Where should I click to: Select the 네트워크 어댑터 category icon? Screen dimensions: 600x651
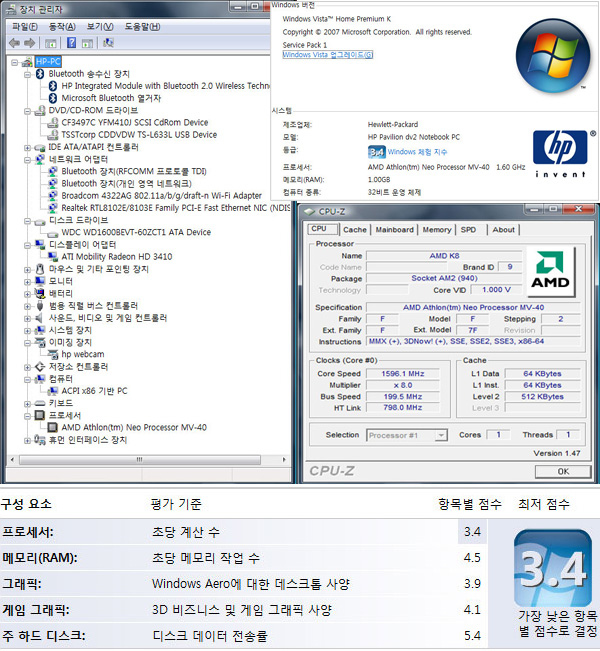coord(40,159)
